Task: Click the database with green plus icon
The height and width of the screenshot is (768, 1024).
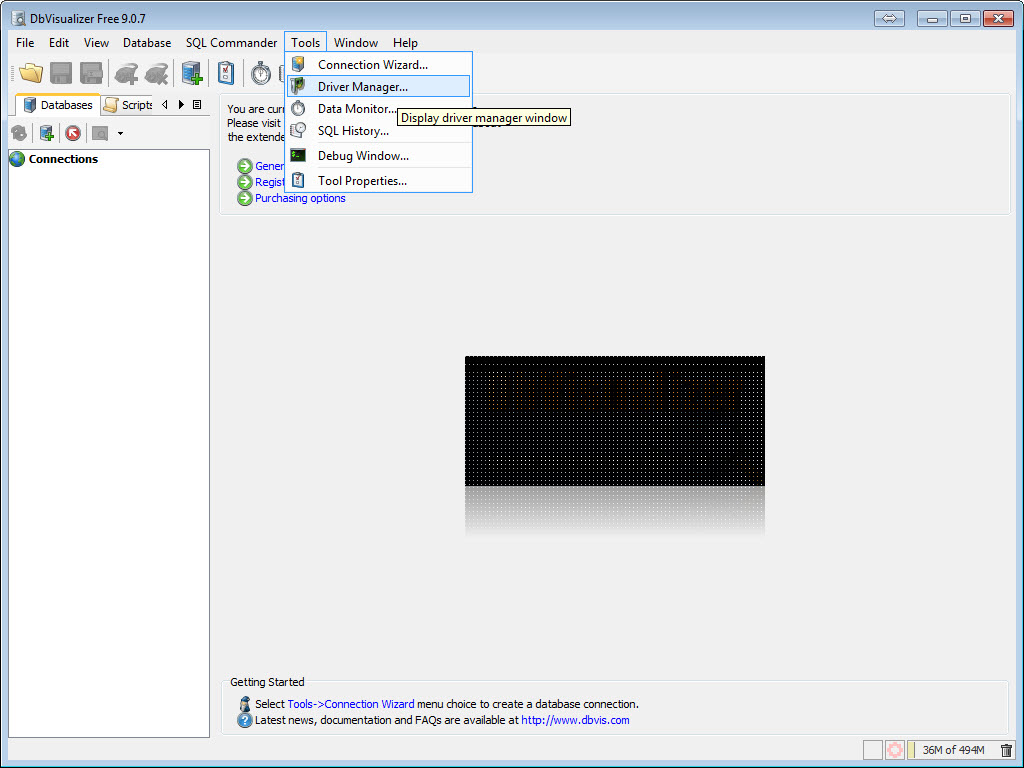Action: [46, 133]
